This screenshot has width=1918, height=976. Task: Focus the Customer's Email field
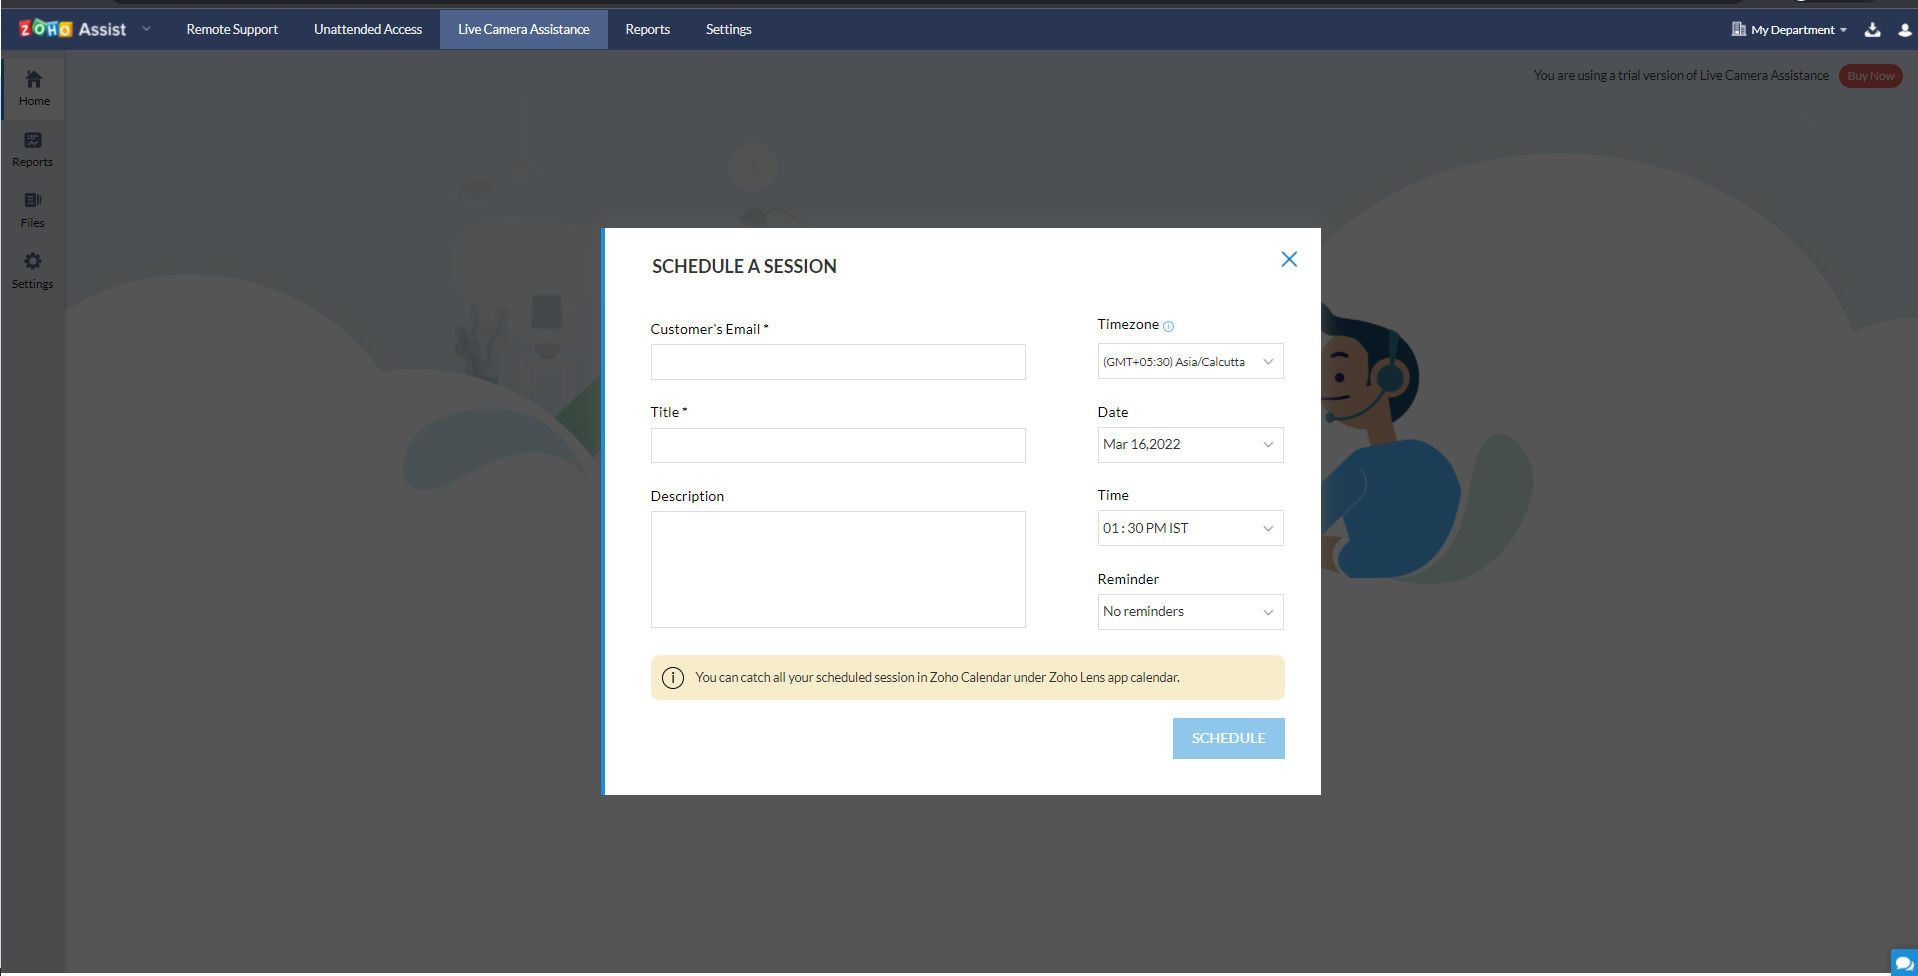pos(838,362)
